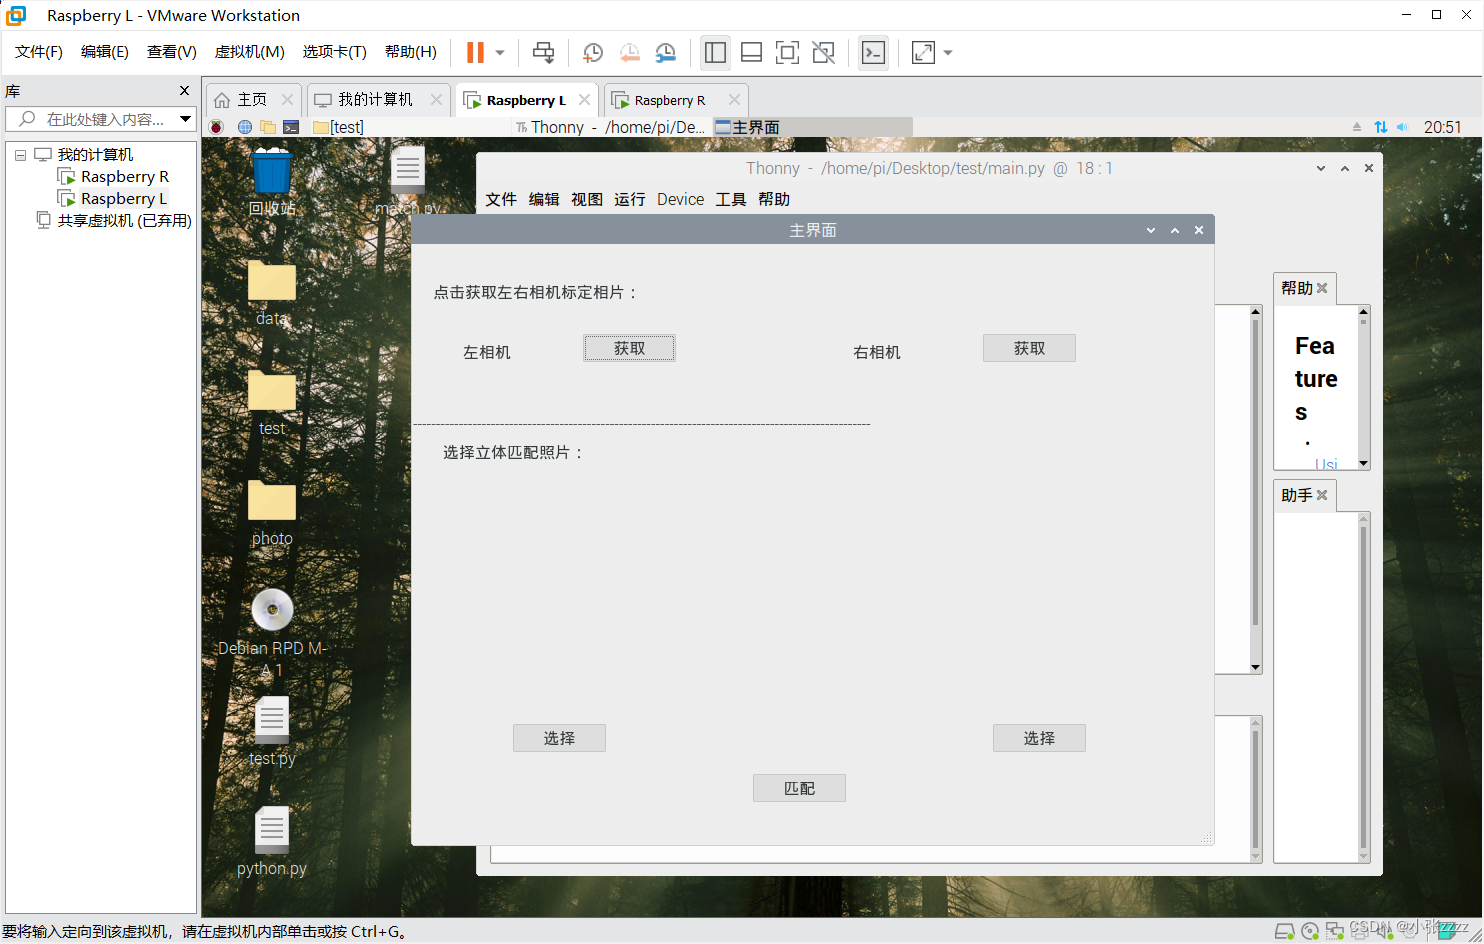Viewport: 1484px width, 944px height.
Task: Launch the web browser globe icon in panel
Action: click(x=244, y=127)
